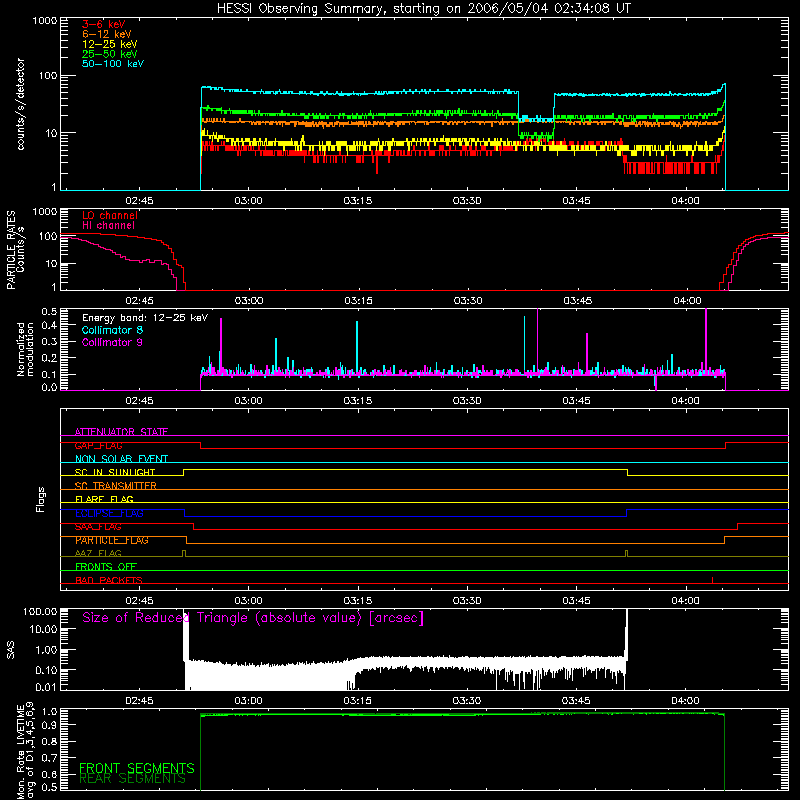
Task: Click the cyan Collimator 8 spike at 03:15
Action: click(x=357, y=347)
